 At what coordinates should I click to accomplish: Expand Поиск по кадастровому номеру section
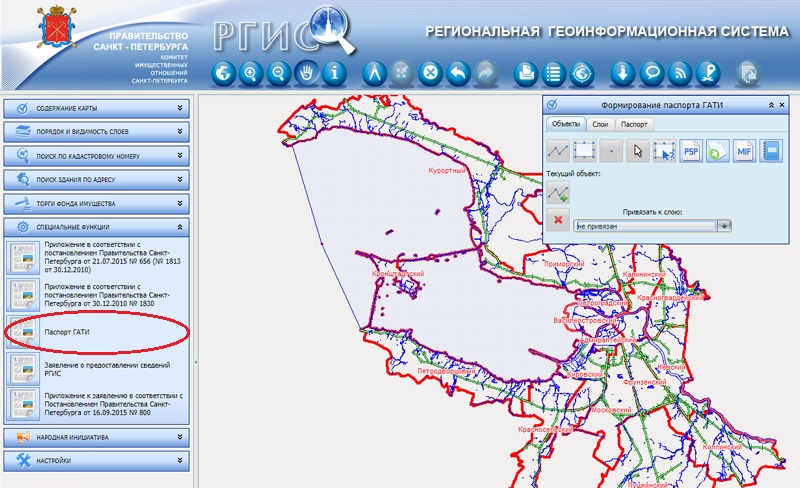coord(96,156)
